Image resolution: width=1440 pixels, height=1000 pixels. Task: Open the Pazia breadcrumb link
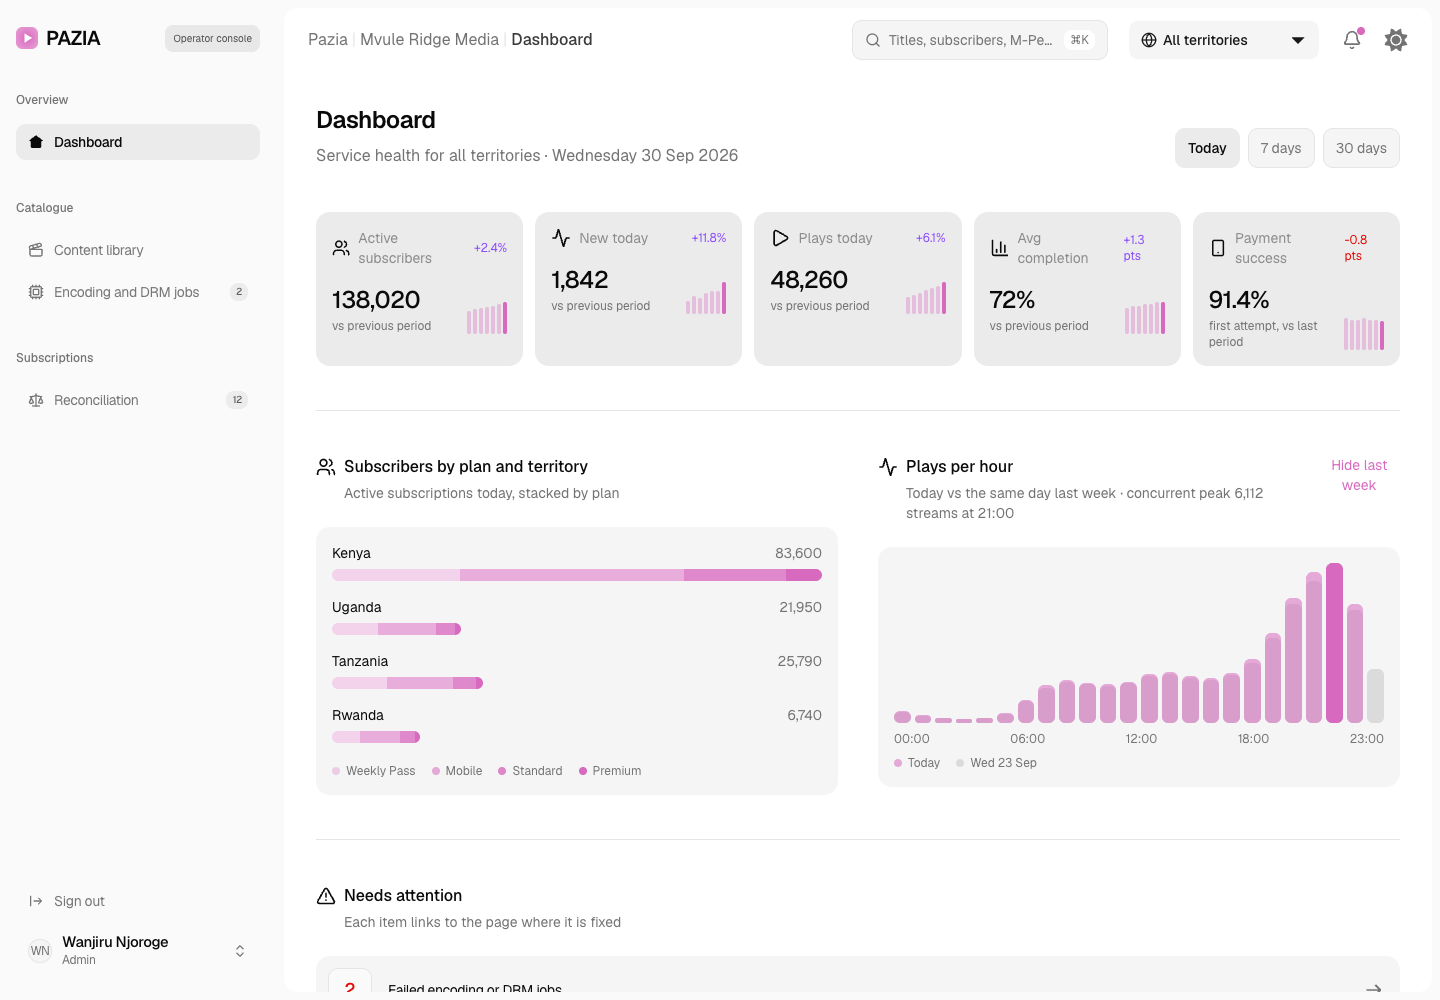[328, 40]
